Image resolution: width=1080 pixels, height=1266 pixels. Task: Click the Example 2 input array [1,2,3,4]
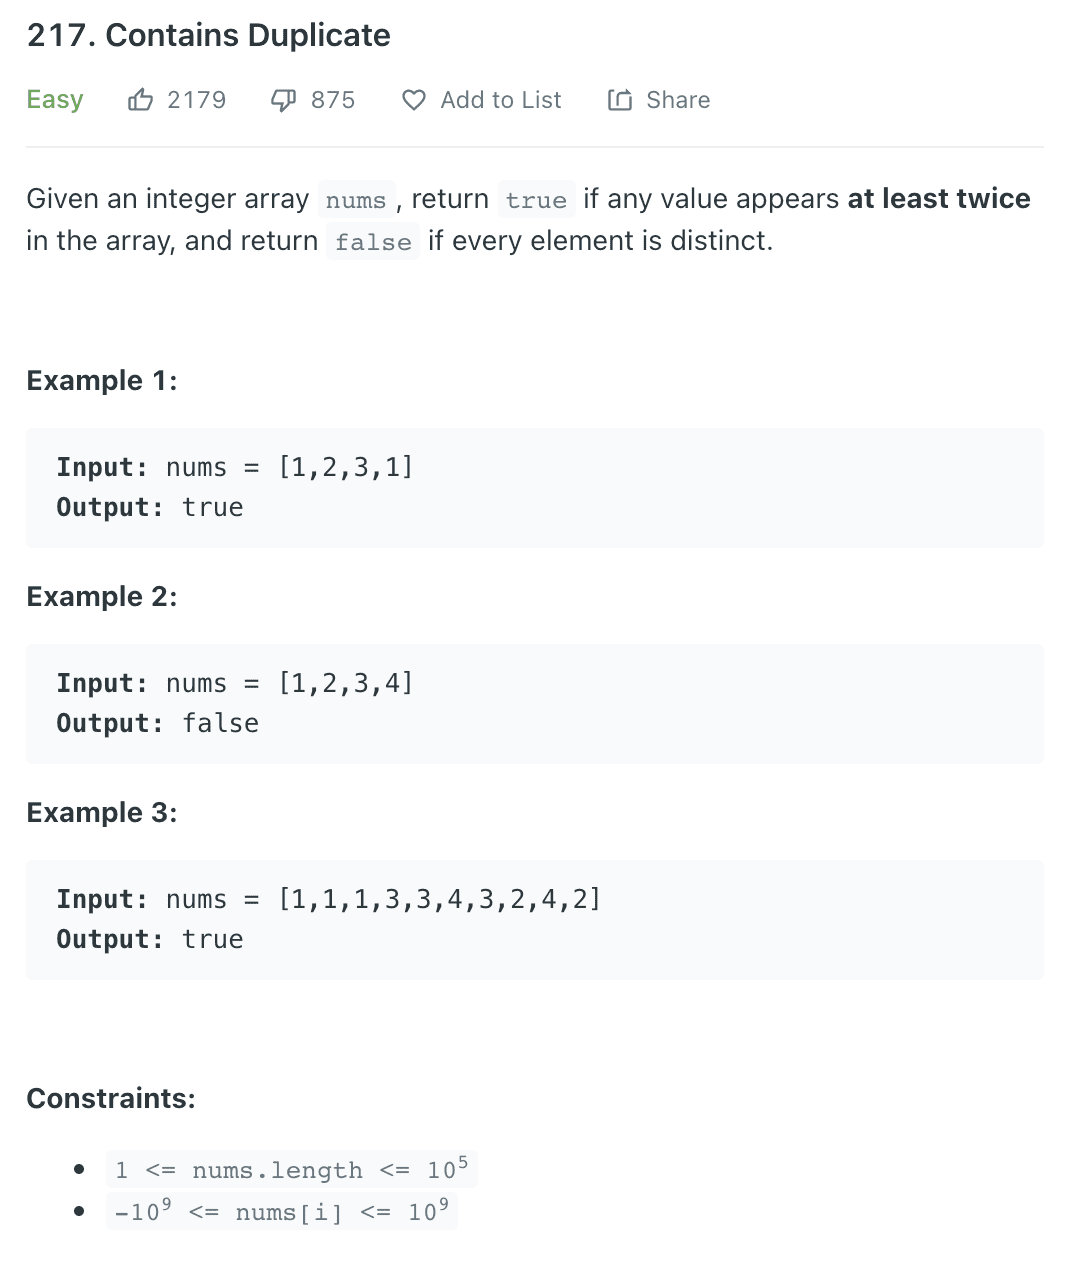[x=346, y=683]
